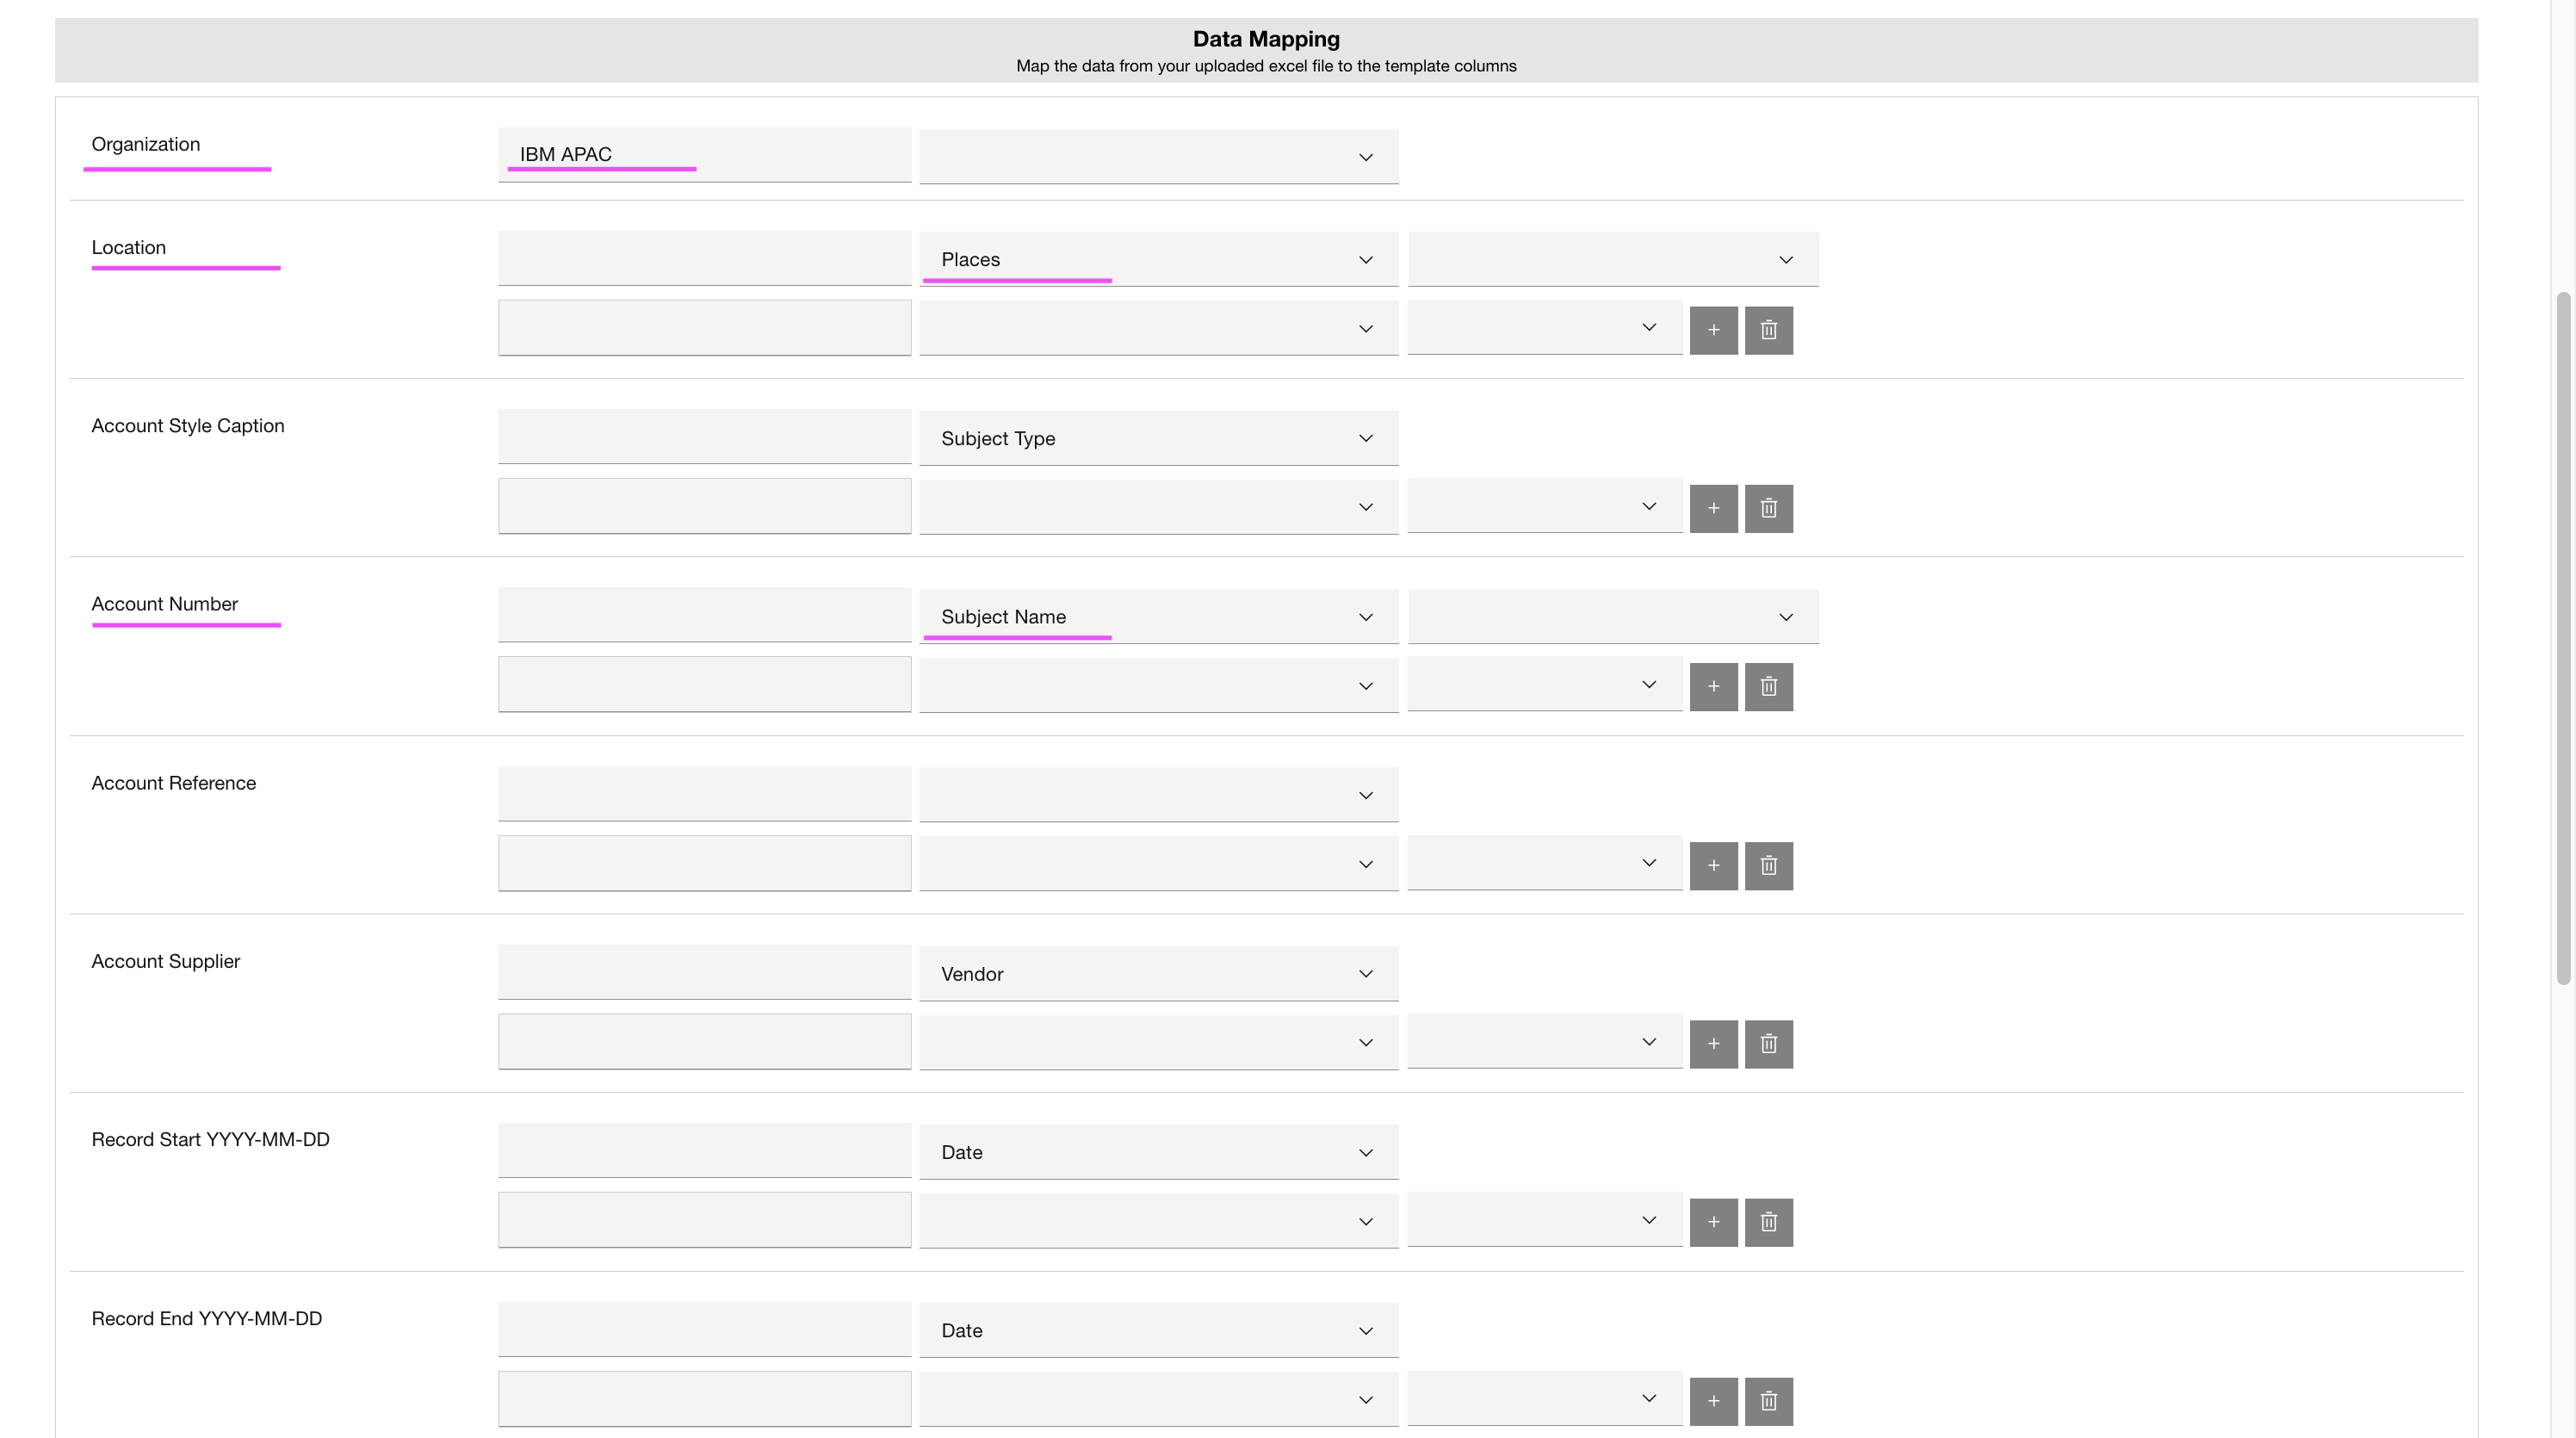Open the Account Reference column dropdown
This screenshot has height=1438, width=2576.
[1158, 794]
